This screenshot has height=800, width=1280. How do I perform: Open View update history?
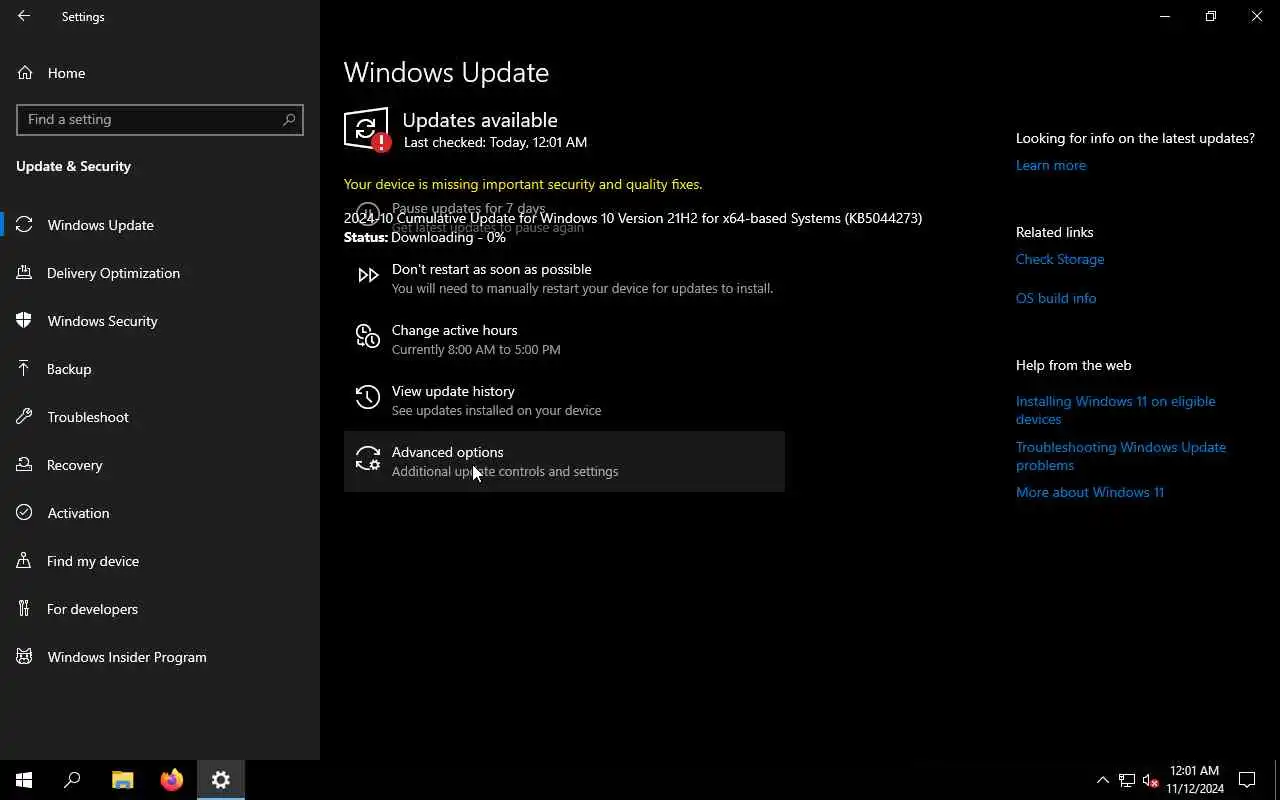point(564,400)
